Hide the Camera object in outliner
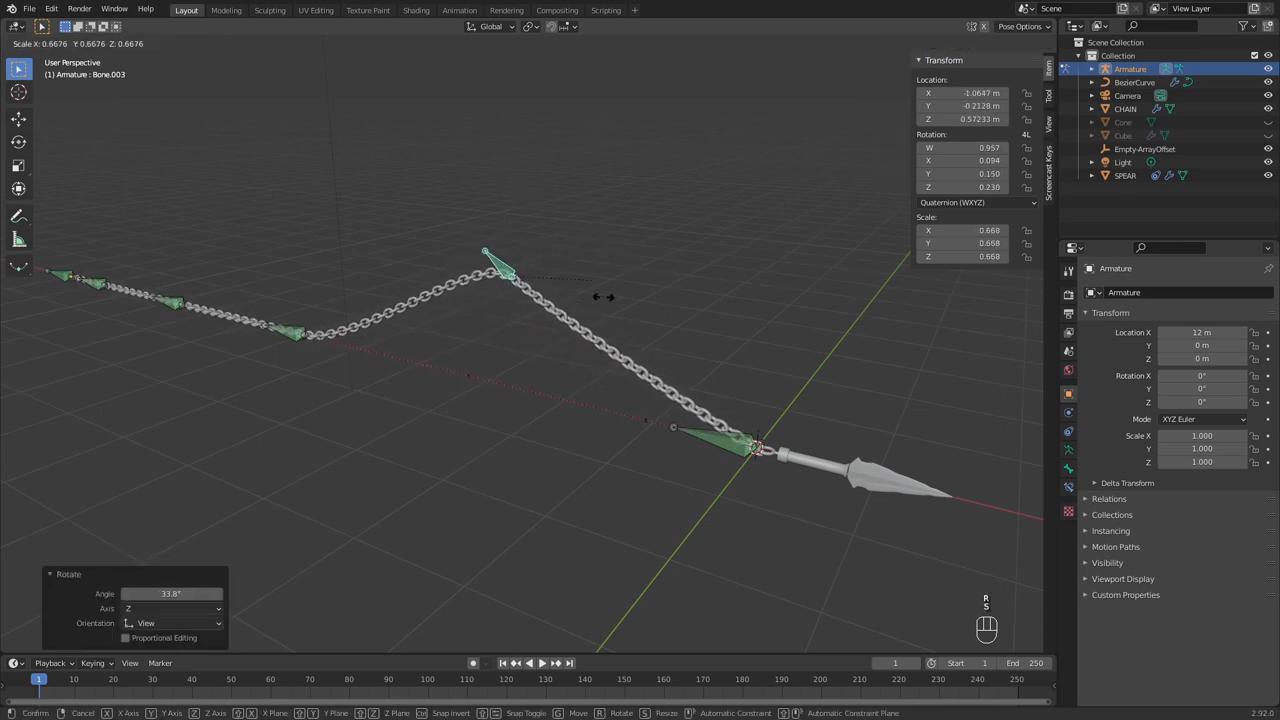Image resolution: width=1280 pixels, height=720 pixels. (1268, 96)
